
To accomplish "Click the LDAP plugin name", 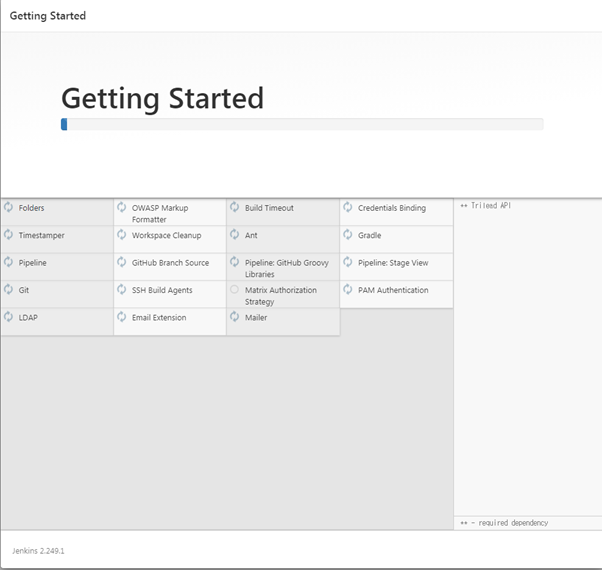I will 28,317.
